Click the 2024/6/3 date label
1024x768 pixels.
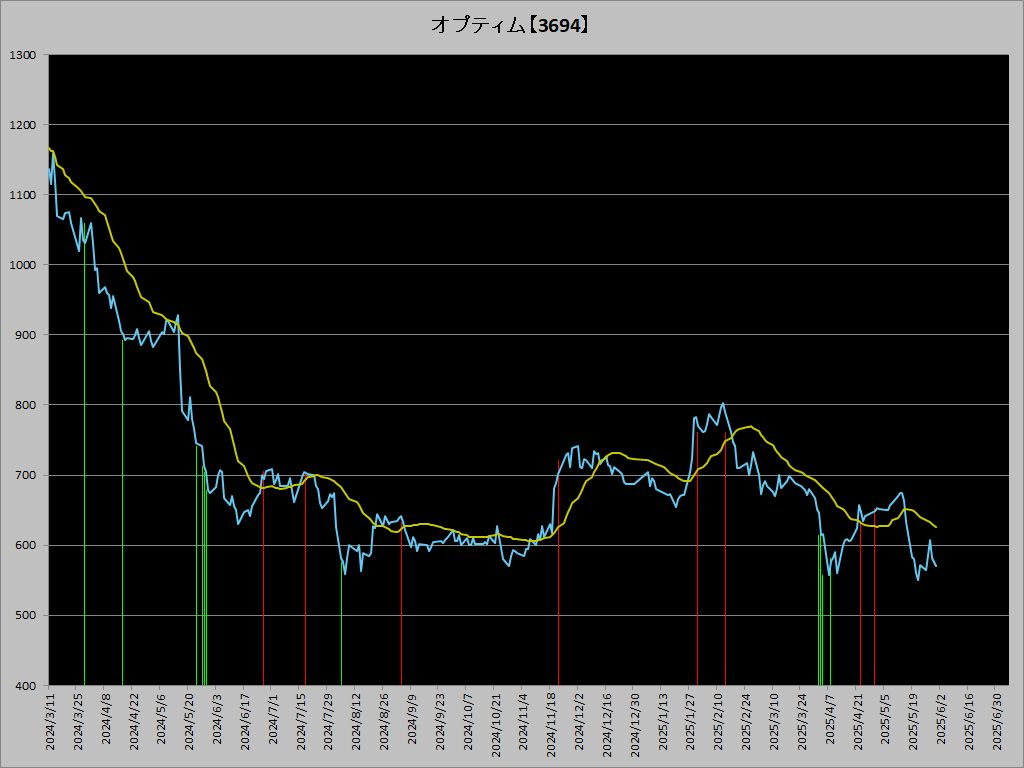coord(217,717)
